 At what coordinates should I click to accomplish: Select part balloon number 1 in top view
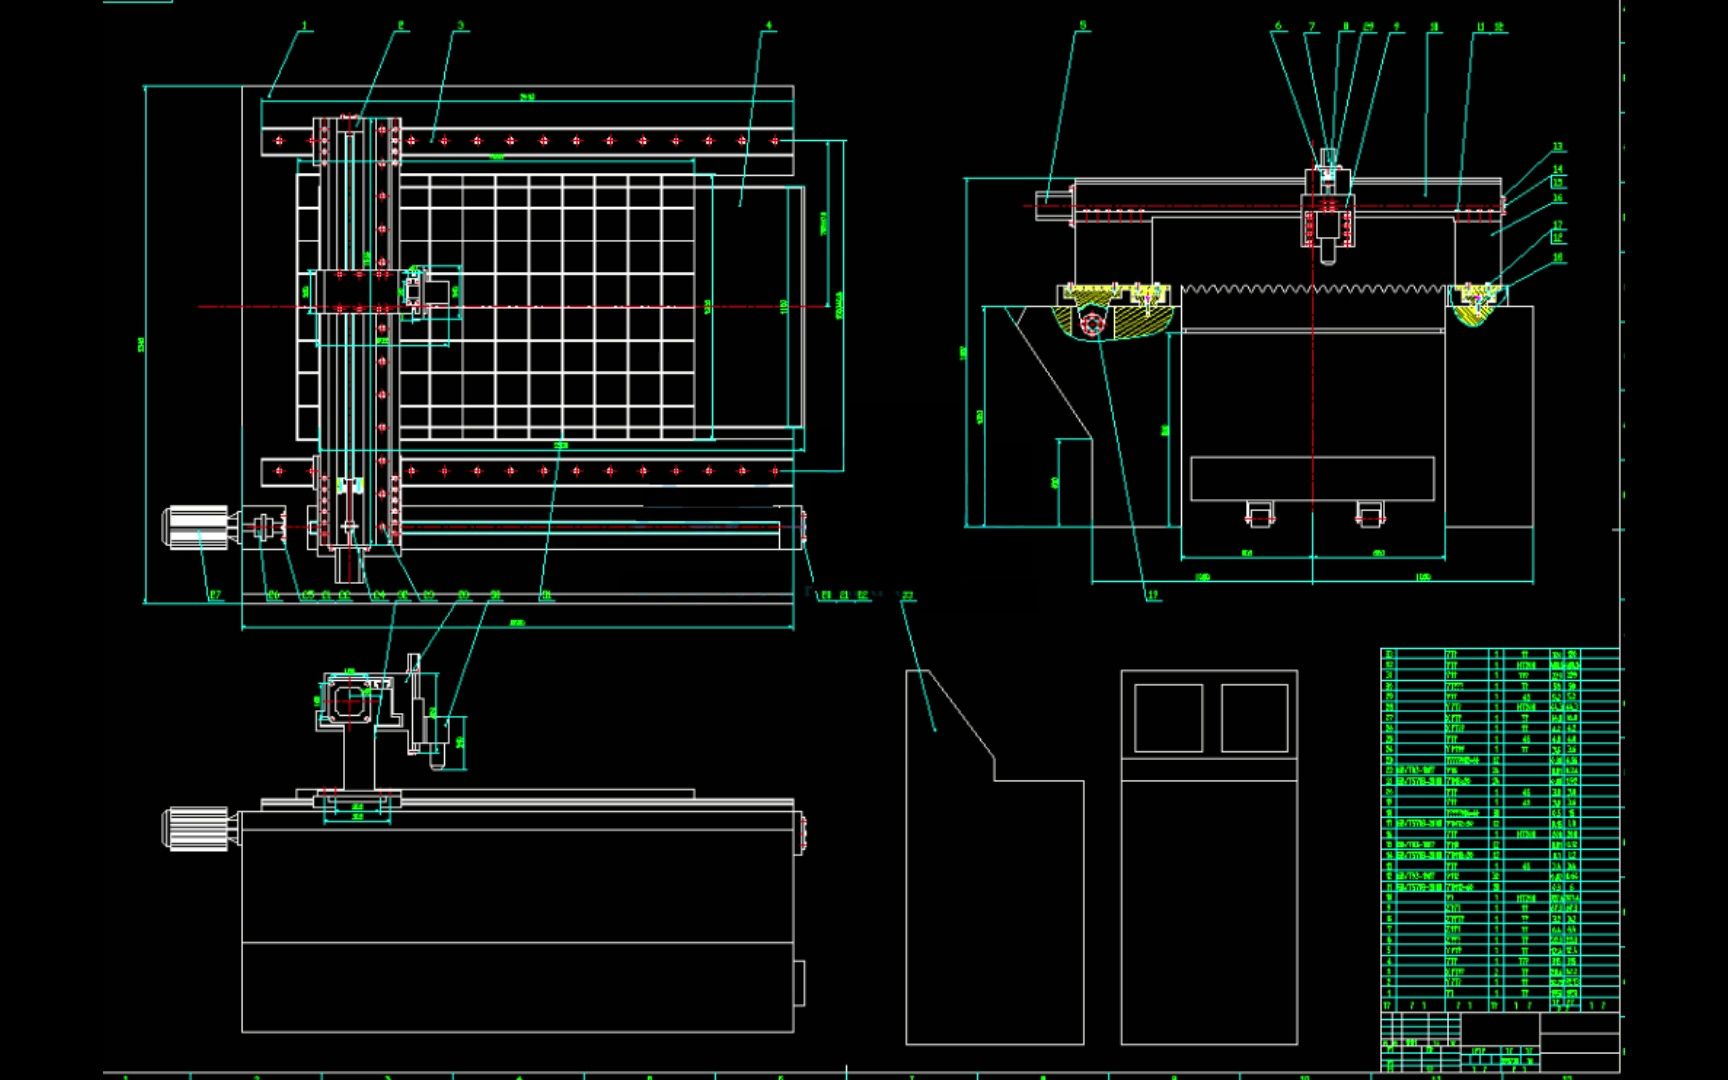pos(305,27)
